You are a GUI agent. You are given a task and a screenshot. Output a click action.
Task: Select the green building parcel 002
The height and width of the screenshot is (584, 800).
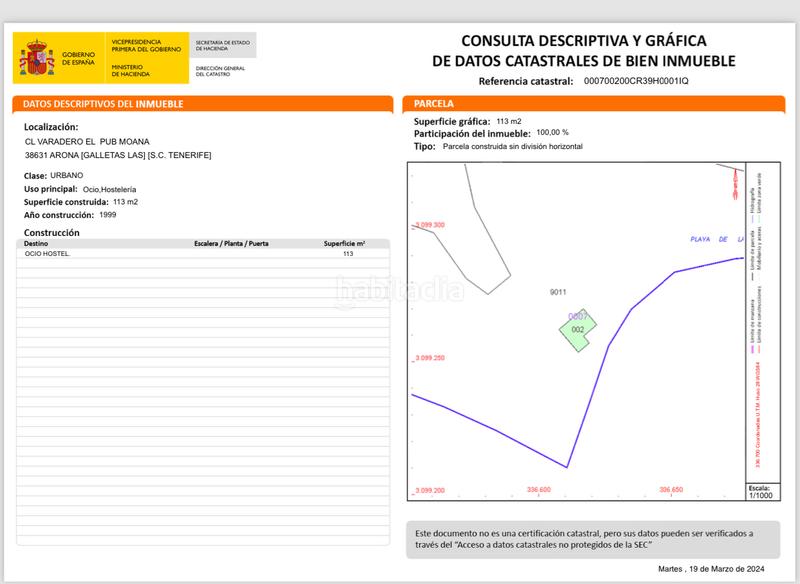pyautogui.click(x=577, y=331)
